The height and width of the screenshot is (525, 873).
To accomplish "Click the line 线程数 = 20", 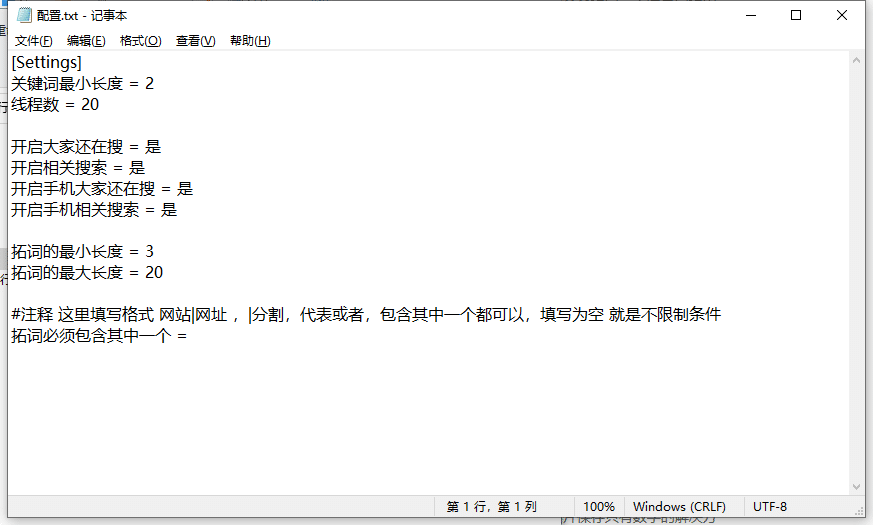I will pyautogui.click(x=55, y=105).
